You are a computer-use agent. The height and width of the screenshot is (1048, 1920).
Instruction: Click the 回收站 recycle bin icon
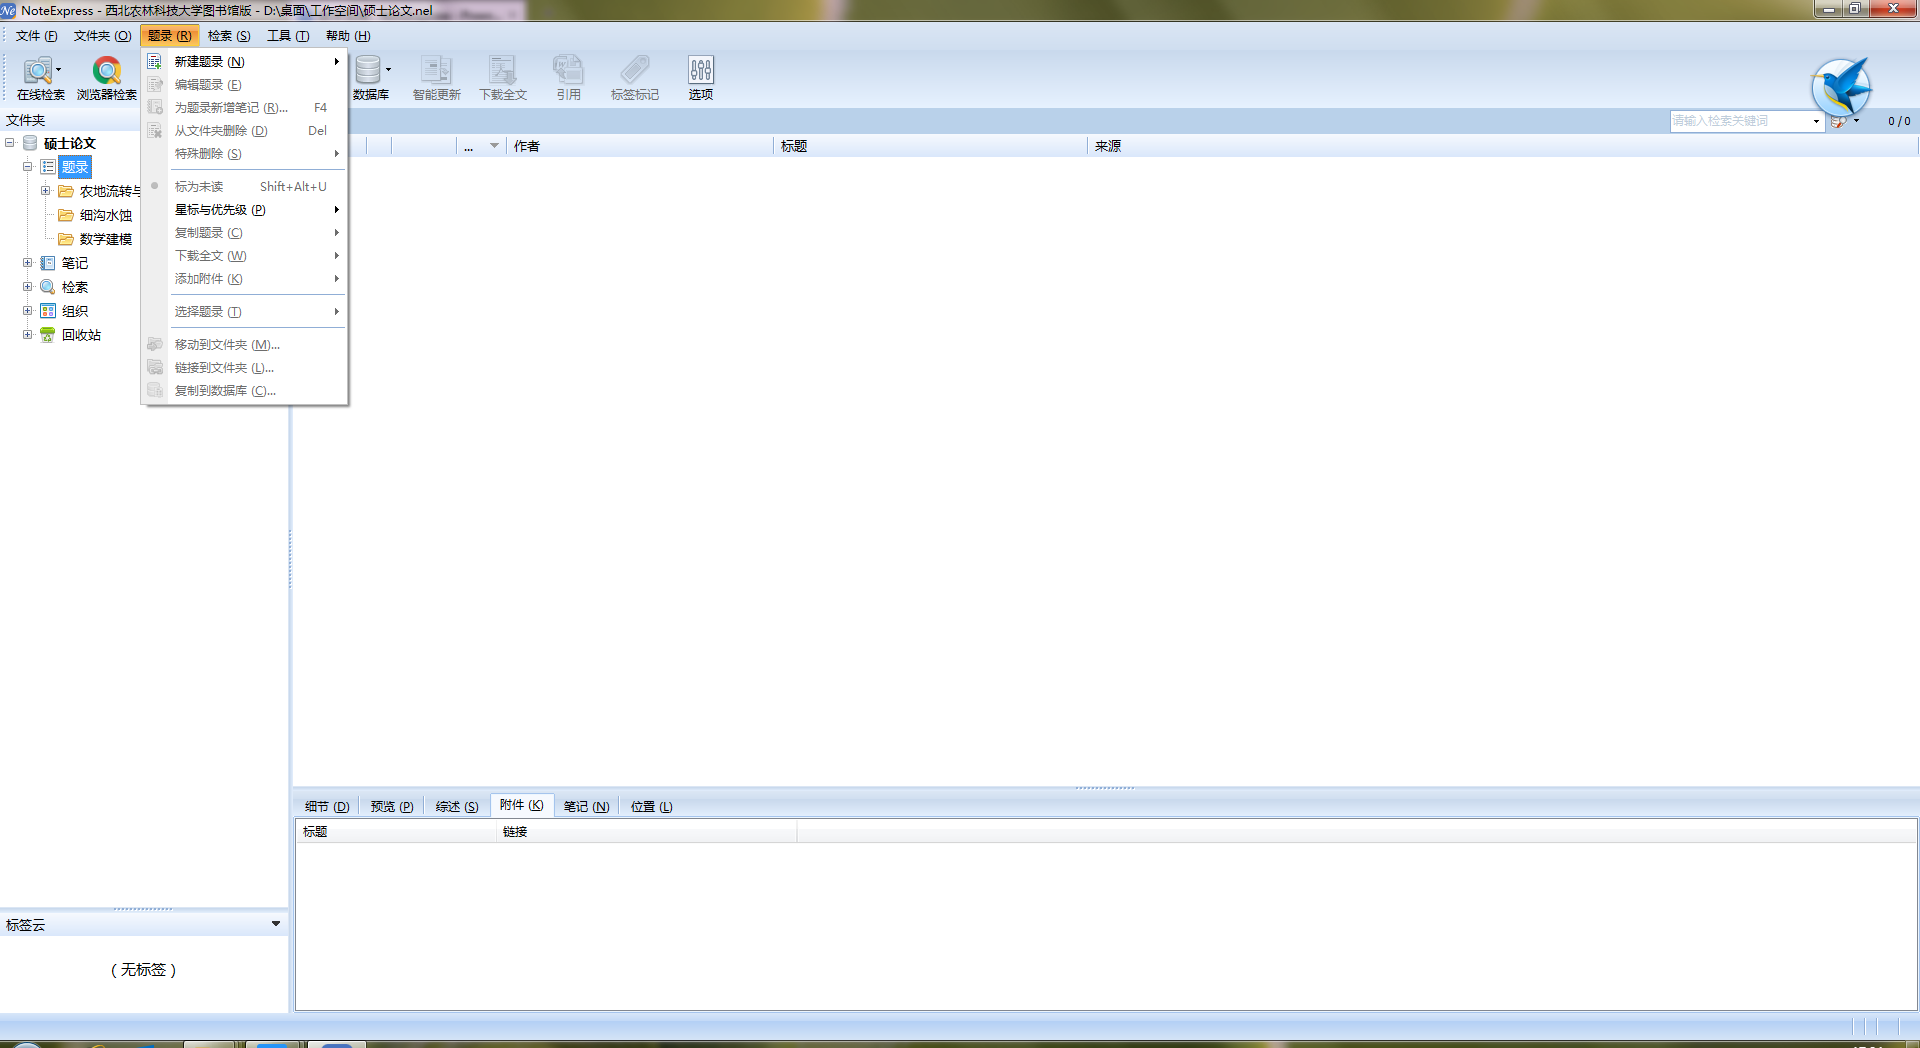click(47, 335)
